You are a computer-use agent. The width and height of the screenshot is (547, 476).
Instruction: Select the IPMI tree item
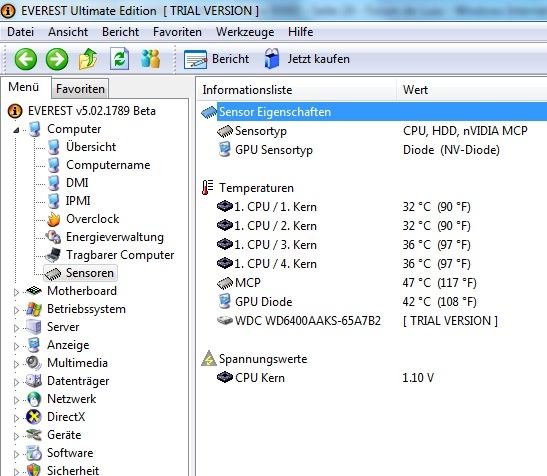coord(78,201)
